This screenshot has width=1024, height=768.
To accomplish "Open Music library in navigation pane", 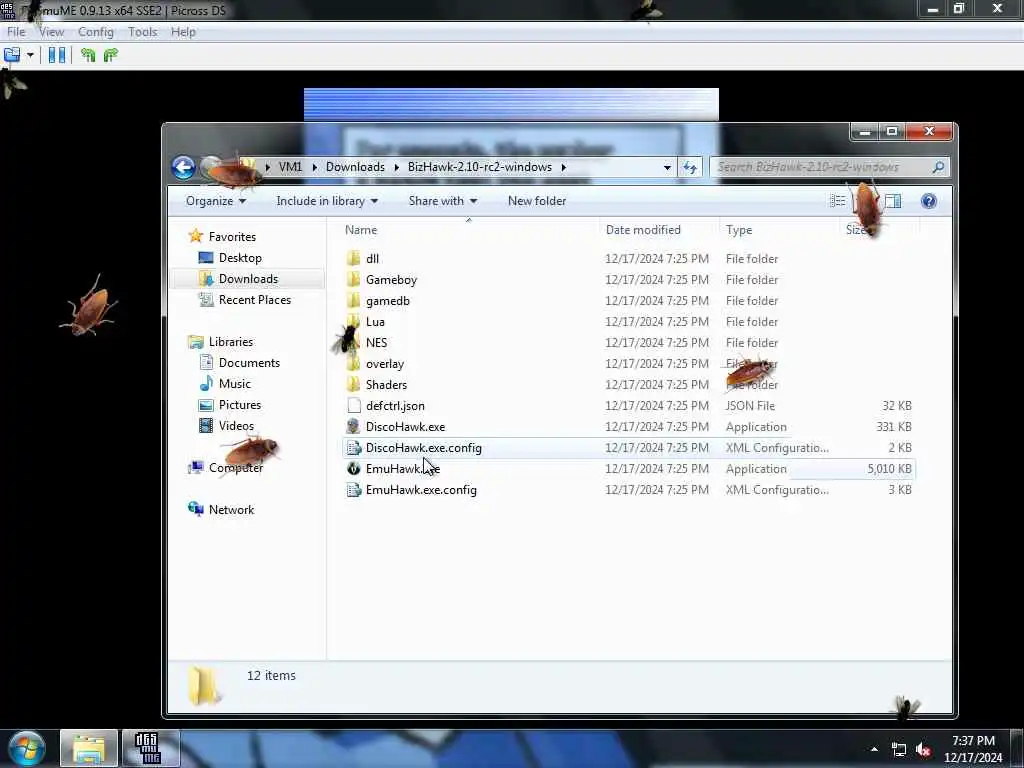I will (225, 383).
